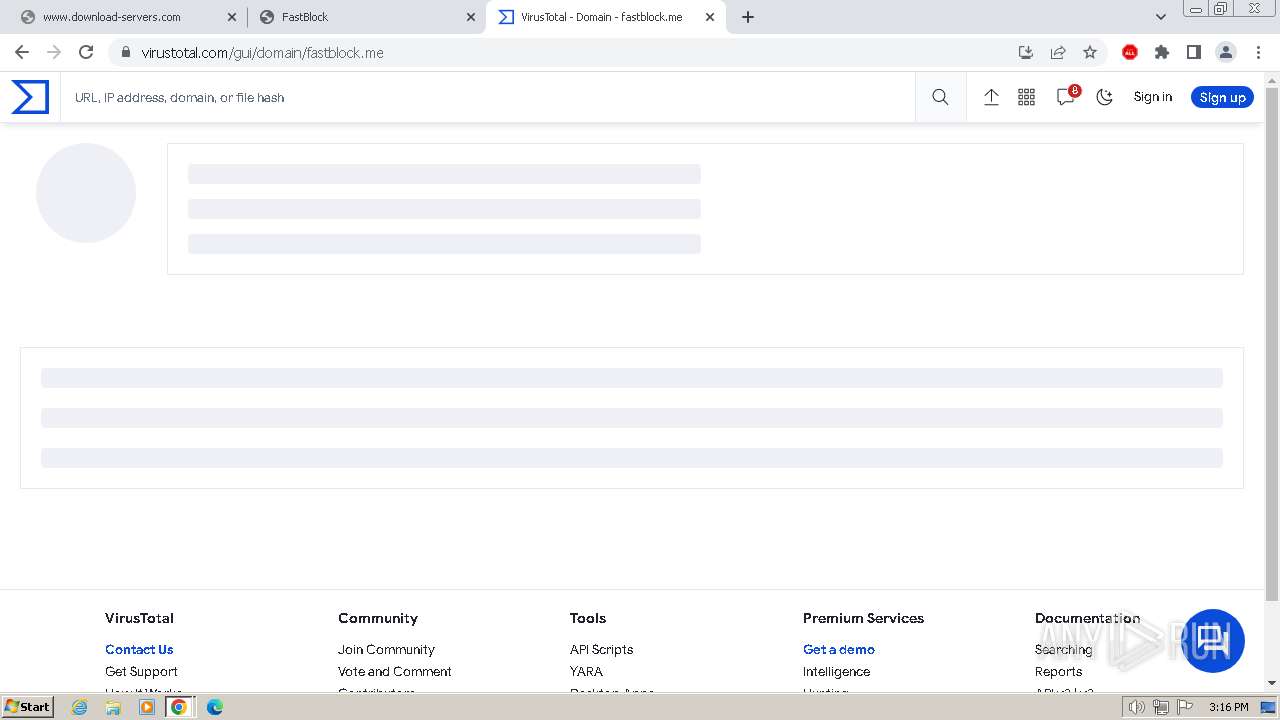Click the volume speaker tray icon
This screenshot has width=1280, height=720.
pos(1136,707)
